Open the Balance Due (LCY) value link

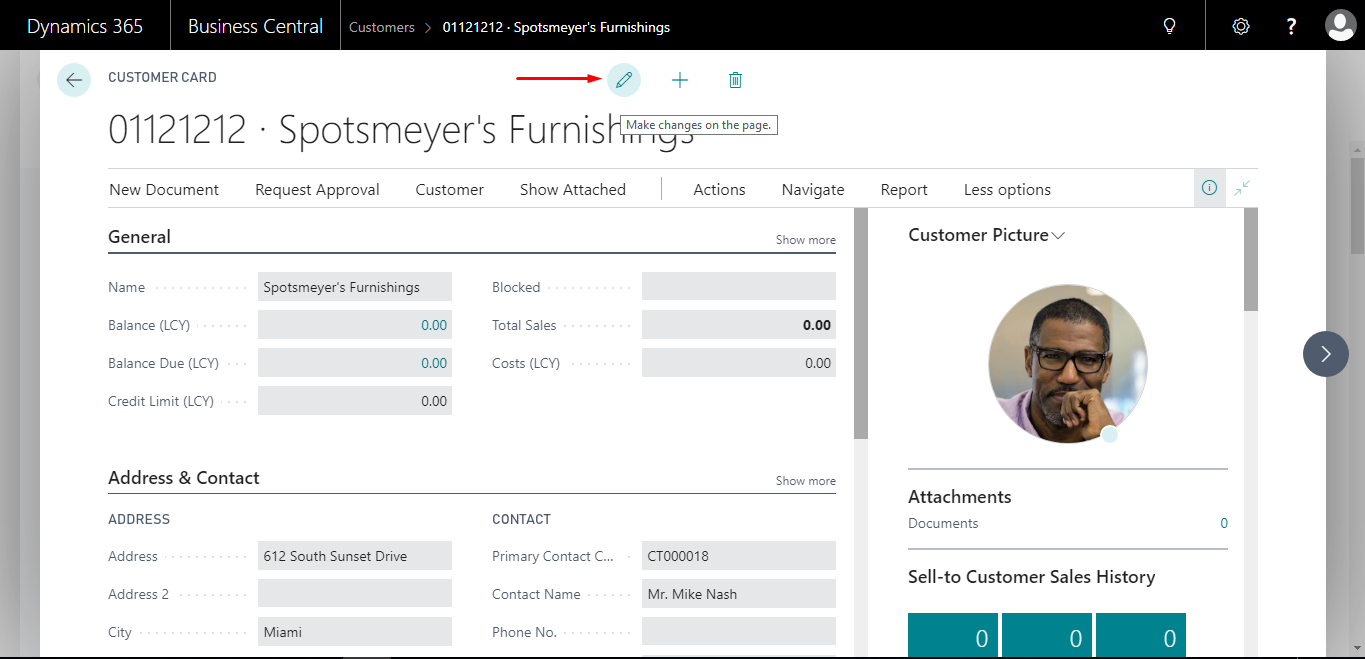click(x=434, y=363)
